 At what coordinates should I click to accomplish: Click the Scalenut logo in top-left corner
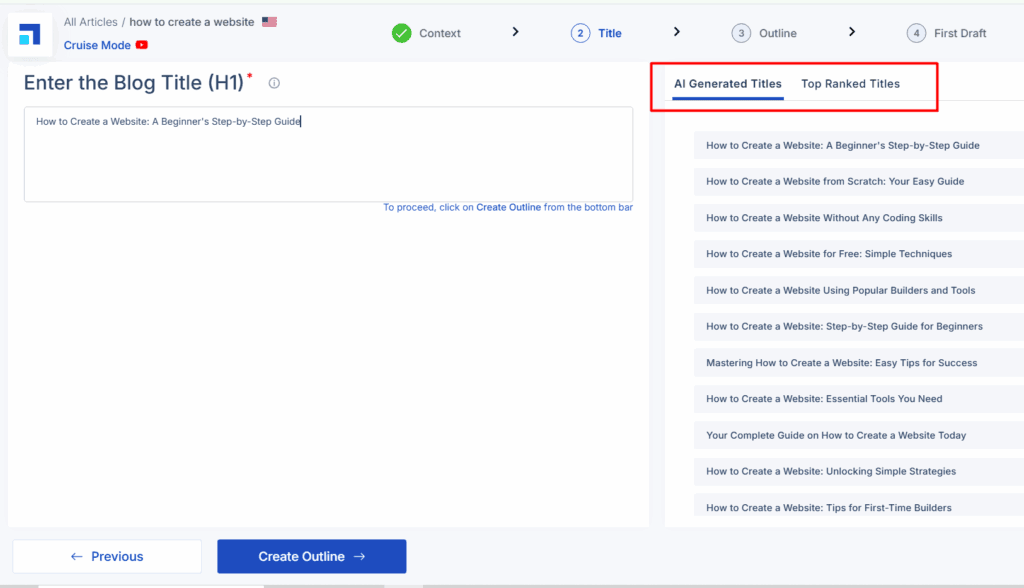pyautogui.click(x=29, y=33)
